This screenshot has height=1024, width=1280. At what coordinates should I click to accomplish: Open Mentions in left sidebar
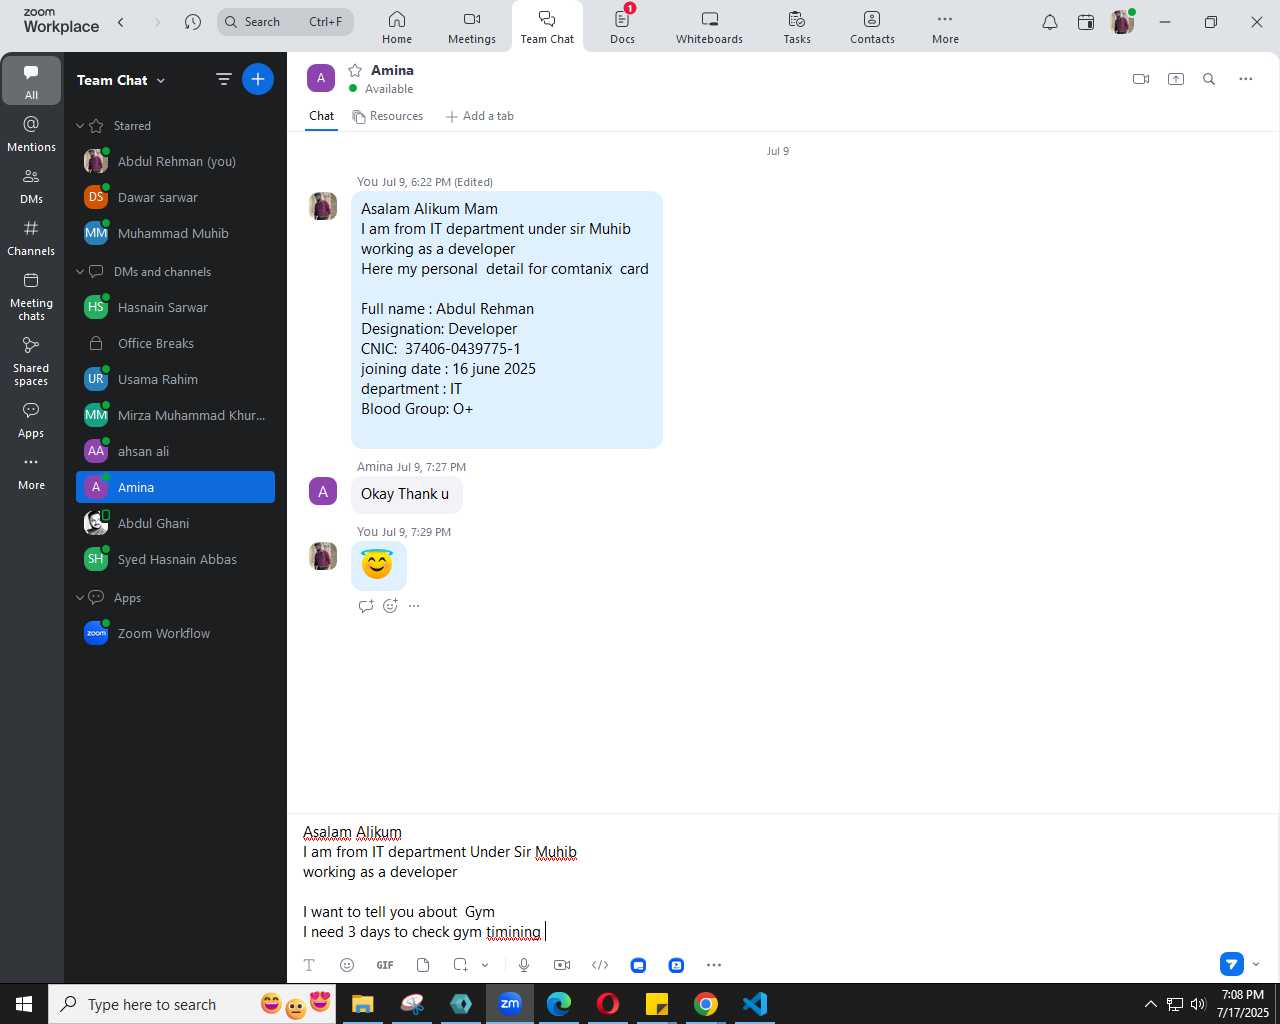point(31,134)
